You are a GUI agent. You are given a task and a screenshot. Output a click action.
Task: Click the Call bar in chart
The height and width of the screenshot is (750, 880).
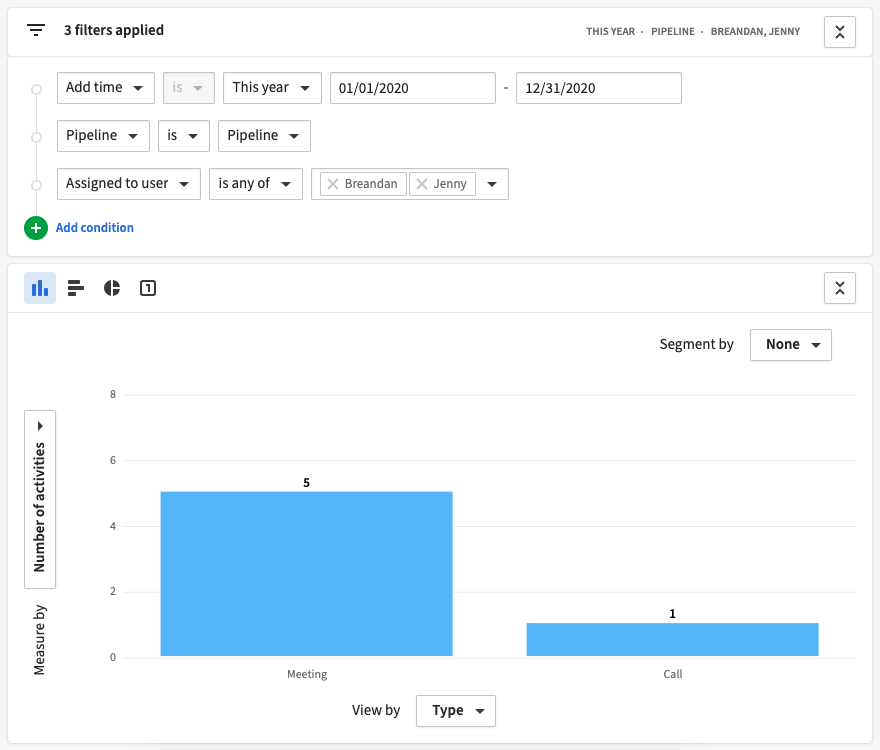[x=672, y=639]
